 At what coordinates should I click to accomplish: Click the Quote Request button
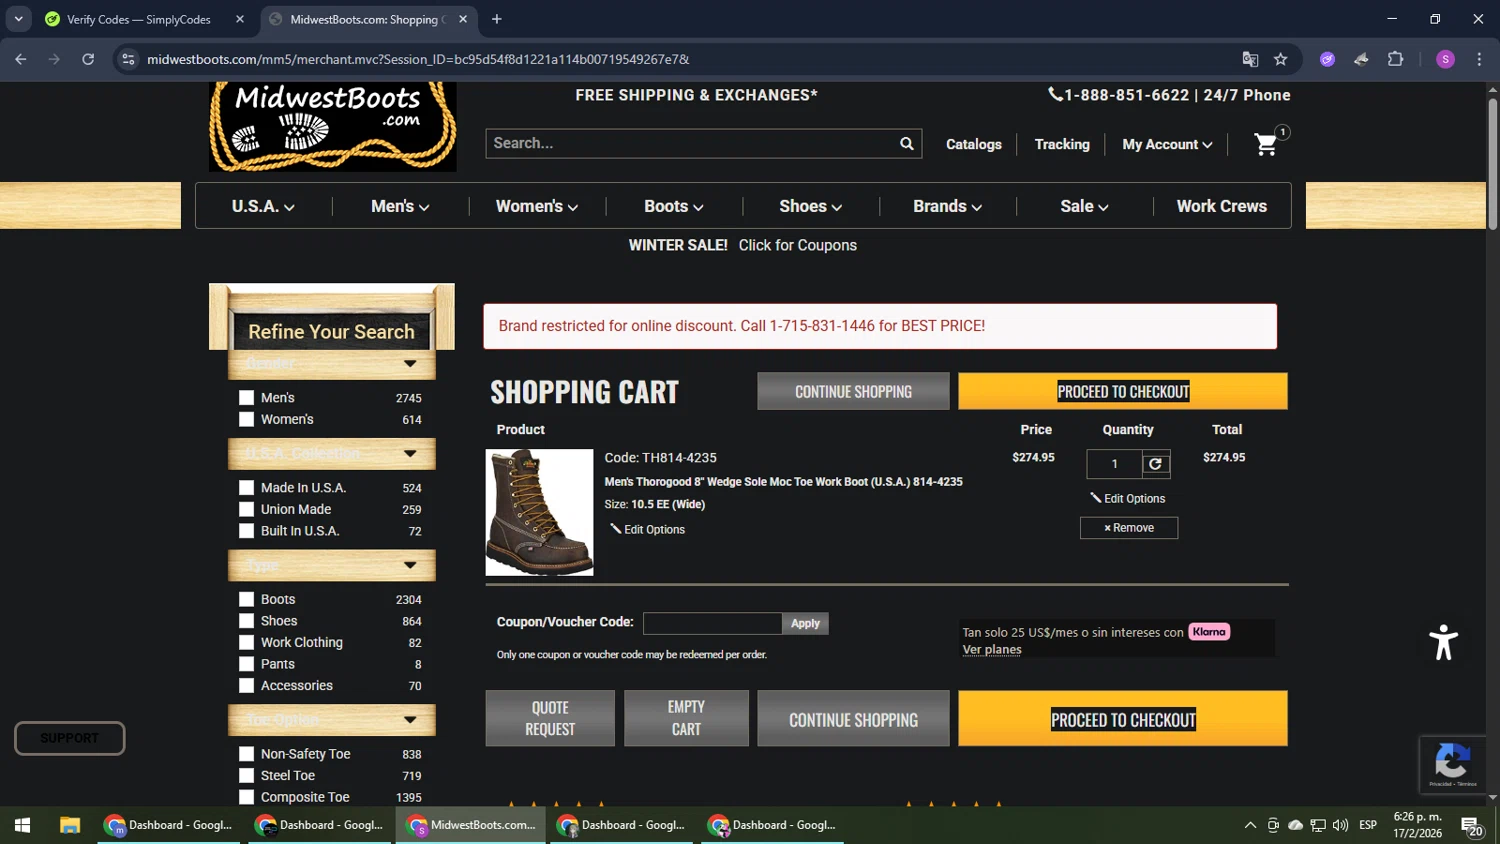[550, 718]
